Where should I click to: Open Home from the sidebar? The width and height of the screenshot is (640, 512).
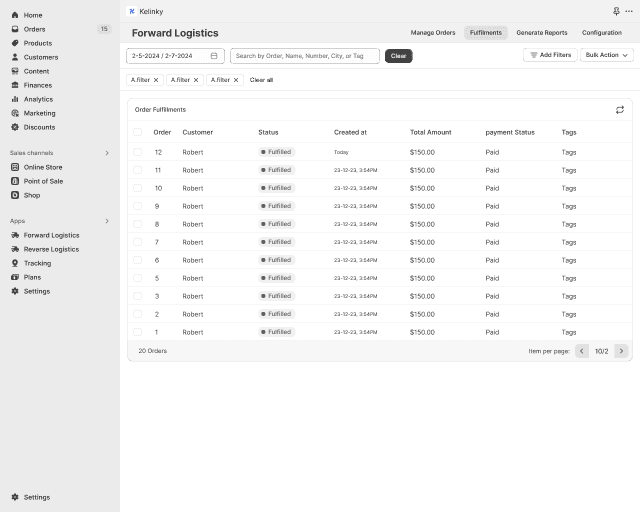[x=33, y=15]
